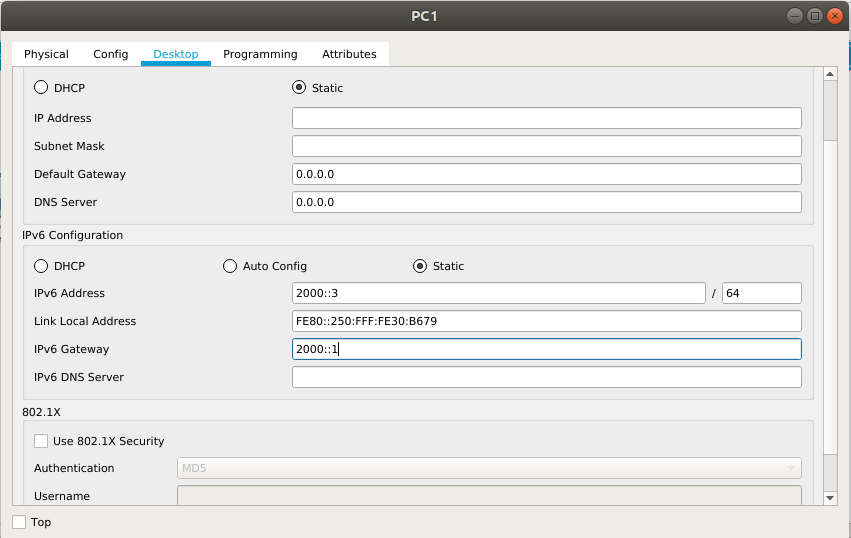The image size is (851, 538).
Task: Click the IPv6 prefix length field
Action: 761,293
